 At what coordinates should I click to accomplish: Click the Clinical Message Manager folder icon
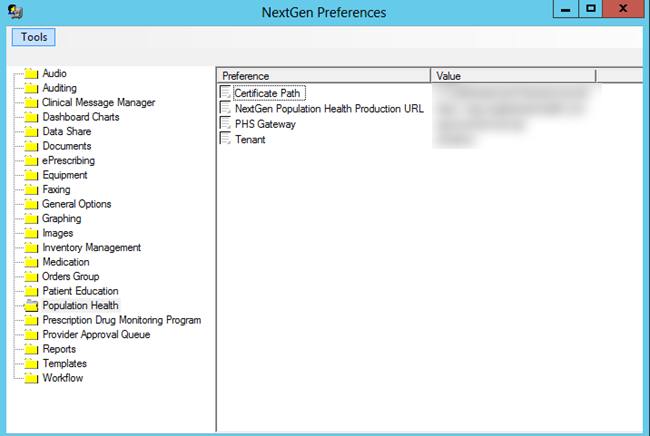pyautogui.click(x=31, y=103)
